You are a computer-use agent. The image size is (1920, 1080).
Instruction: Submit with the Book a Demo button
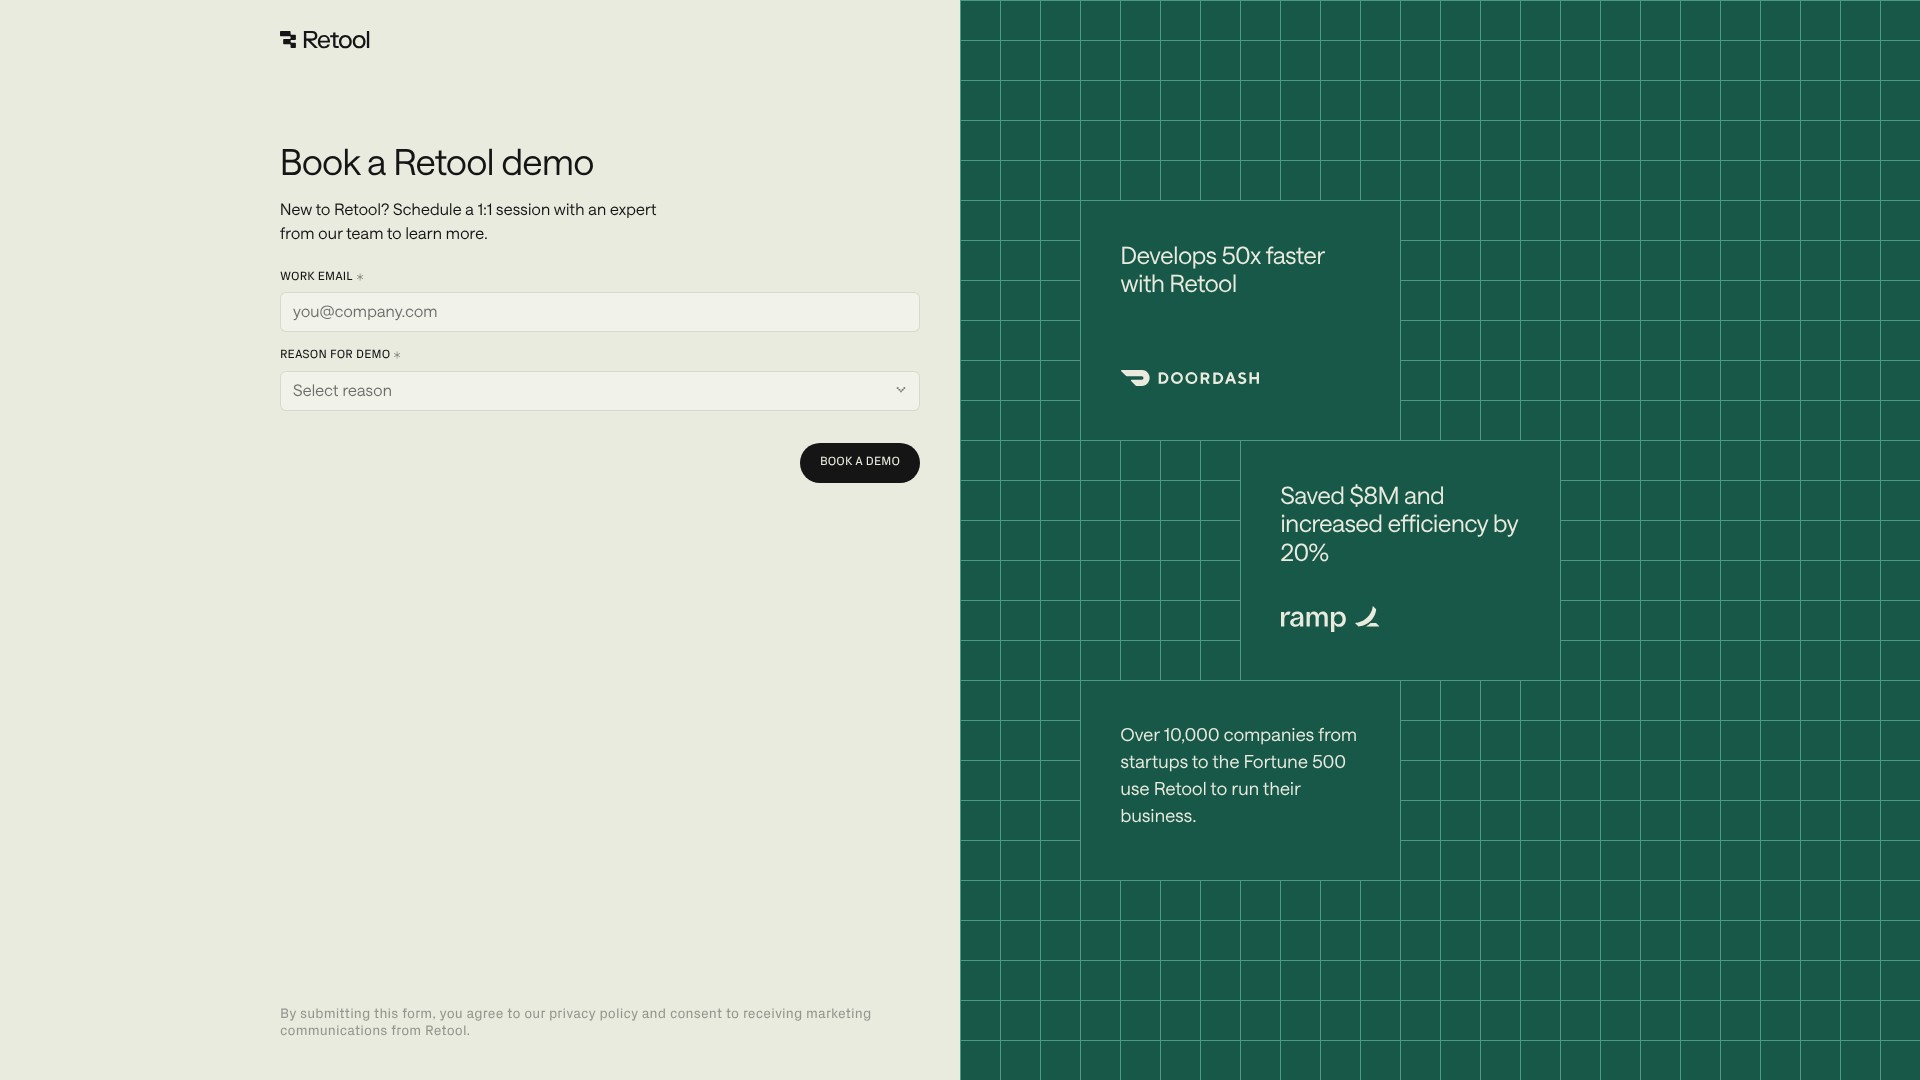pyautogui.click(x=860, y=463)
